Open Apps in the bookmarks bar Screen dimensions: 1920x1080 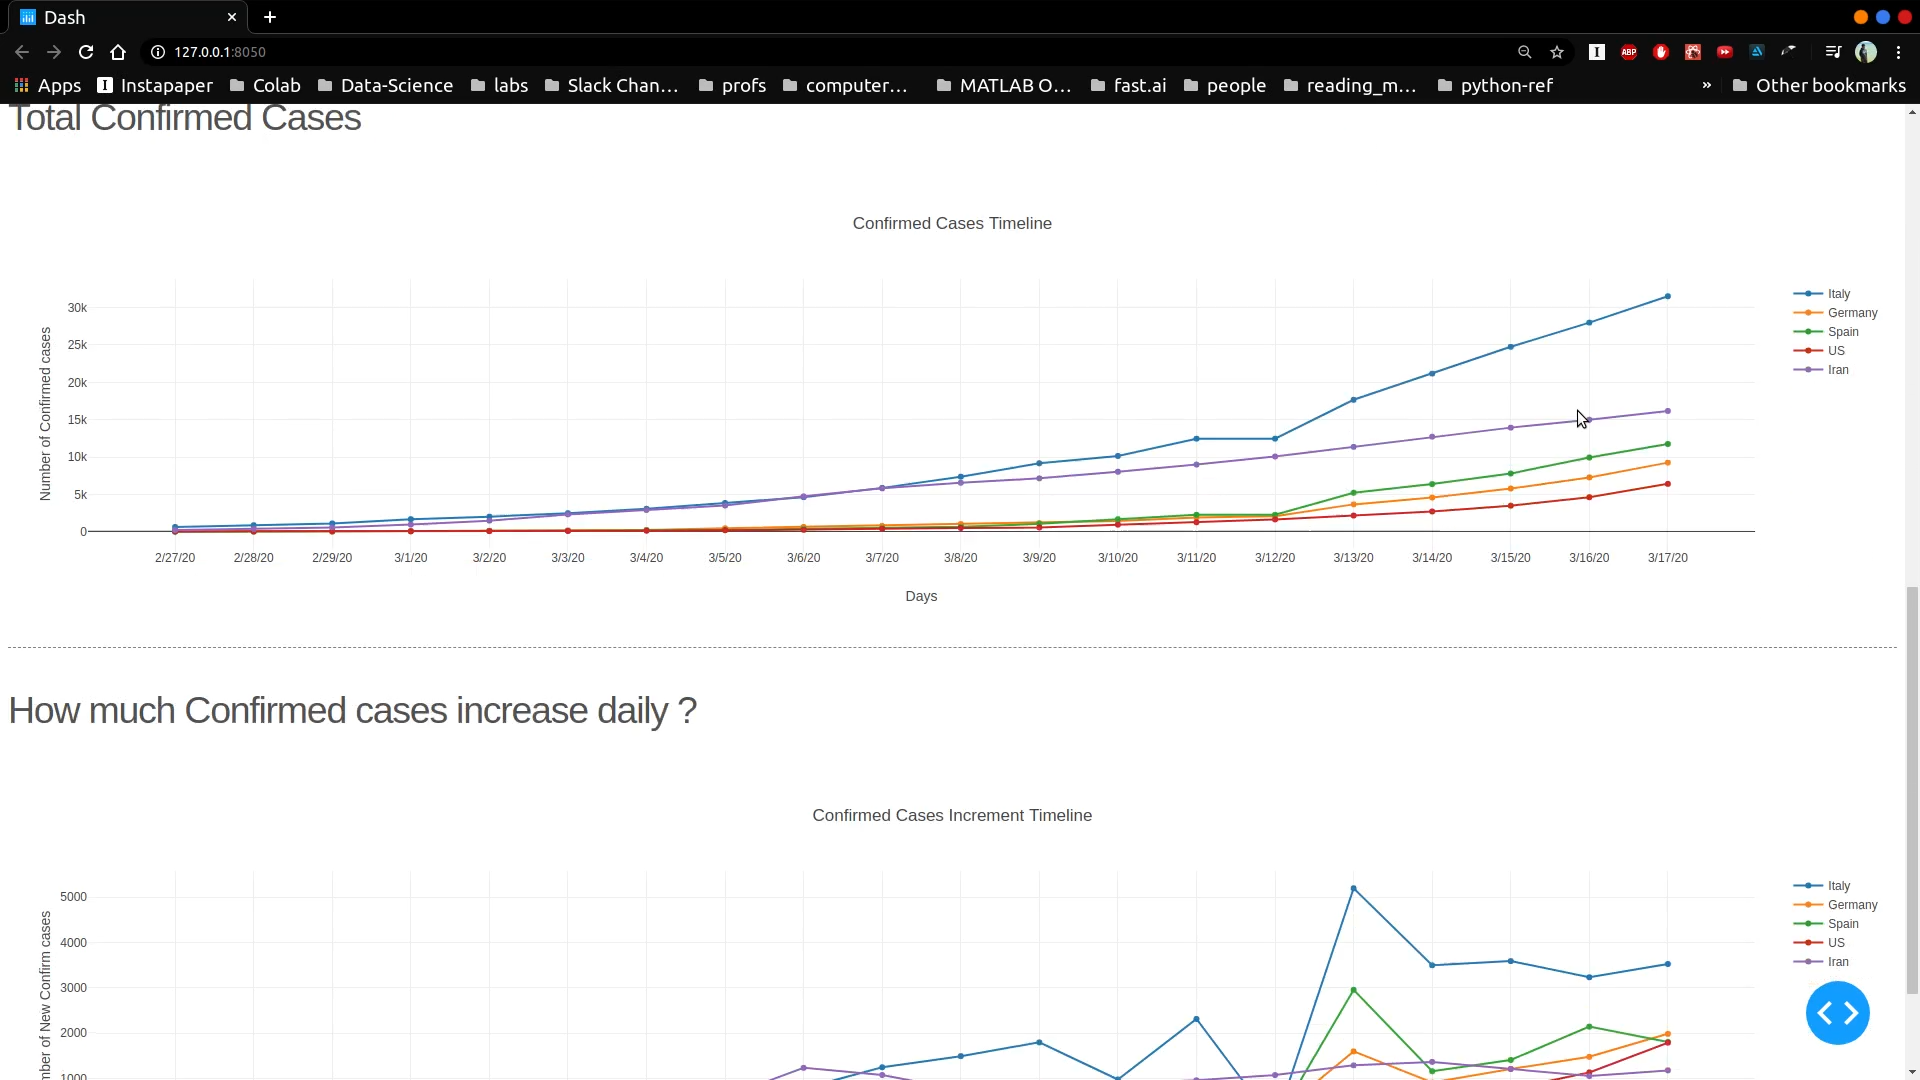(47, 85)
